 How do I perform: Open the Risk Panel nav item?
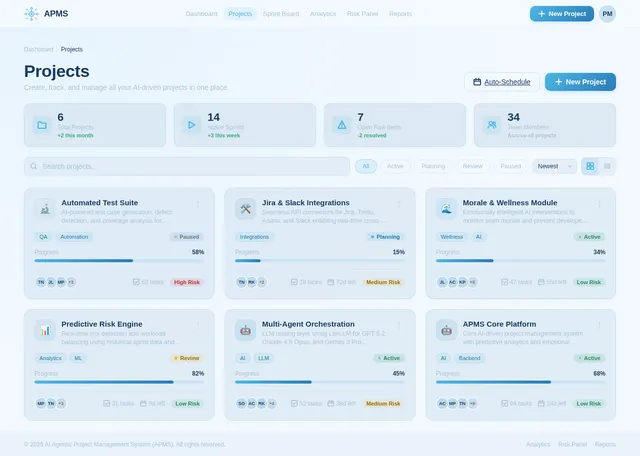pos(362,14)
